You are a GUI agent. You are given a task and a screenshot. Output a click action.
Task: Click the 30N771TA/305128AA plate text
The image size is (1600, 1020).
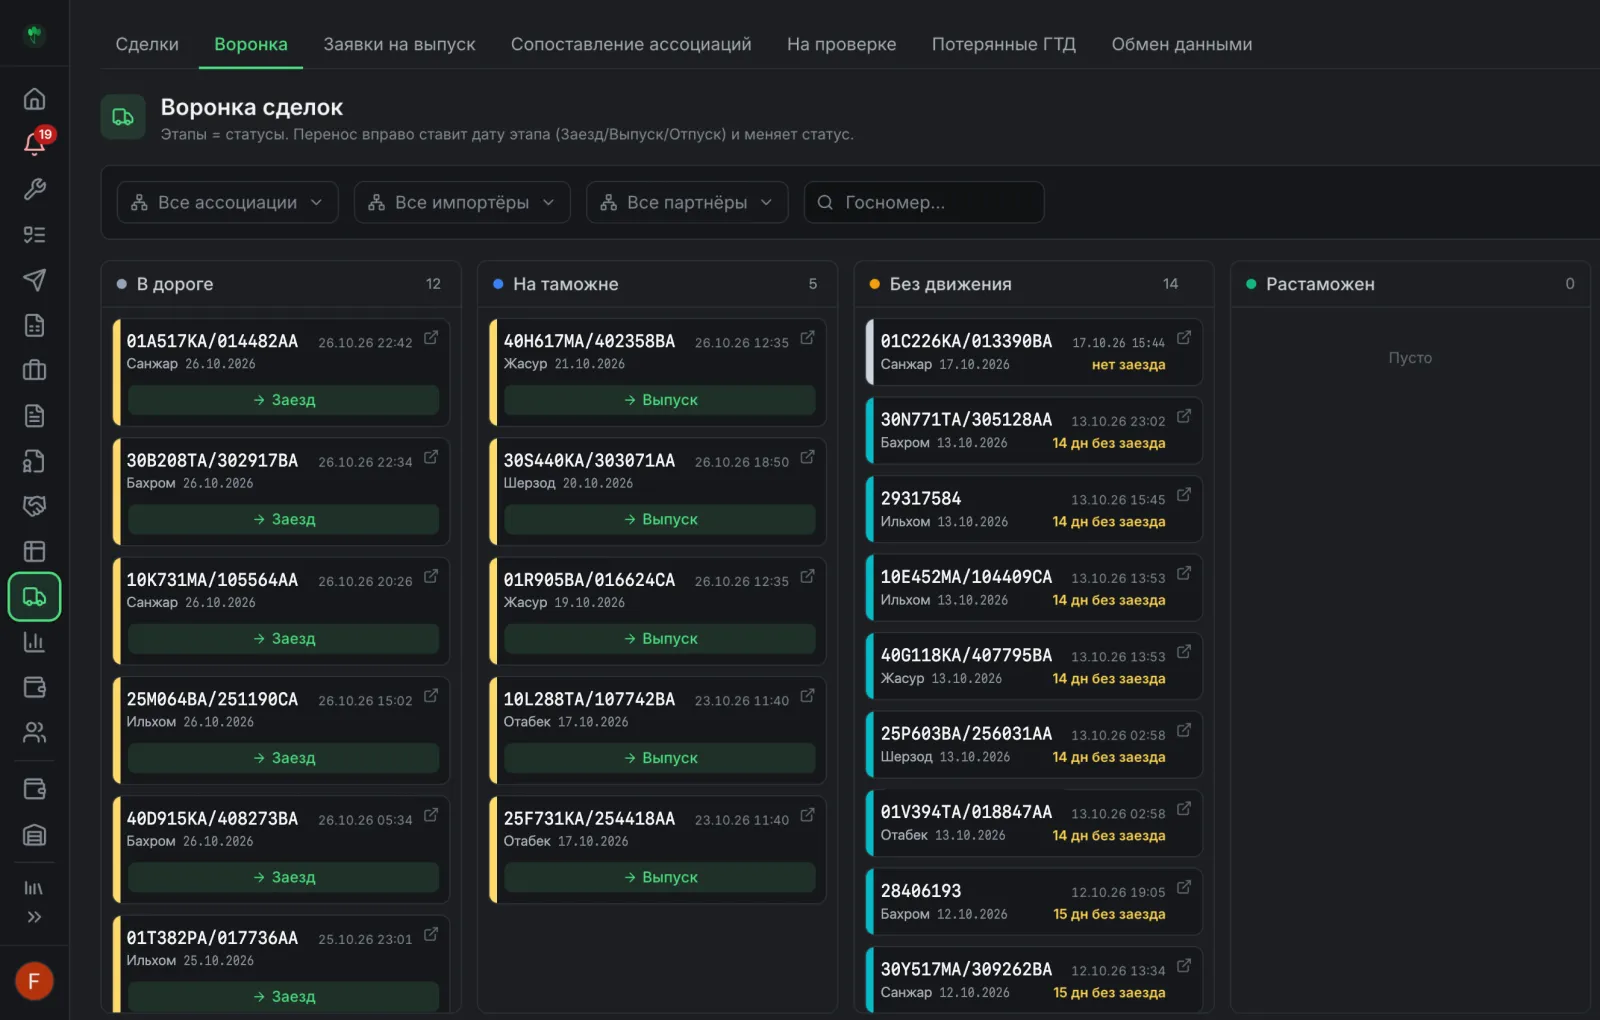pos(966,420)
